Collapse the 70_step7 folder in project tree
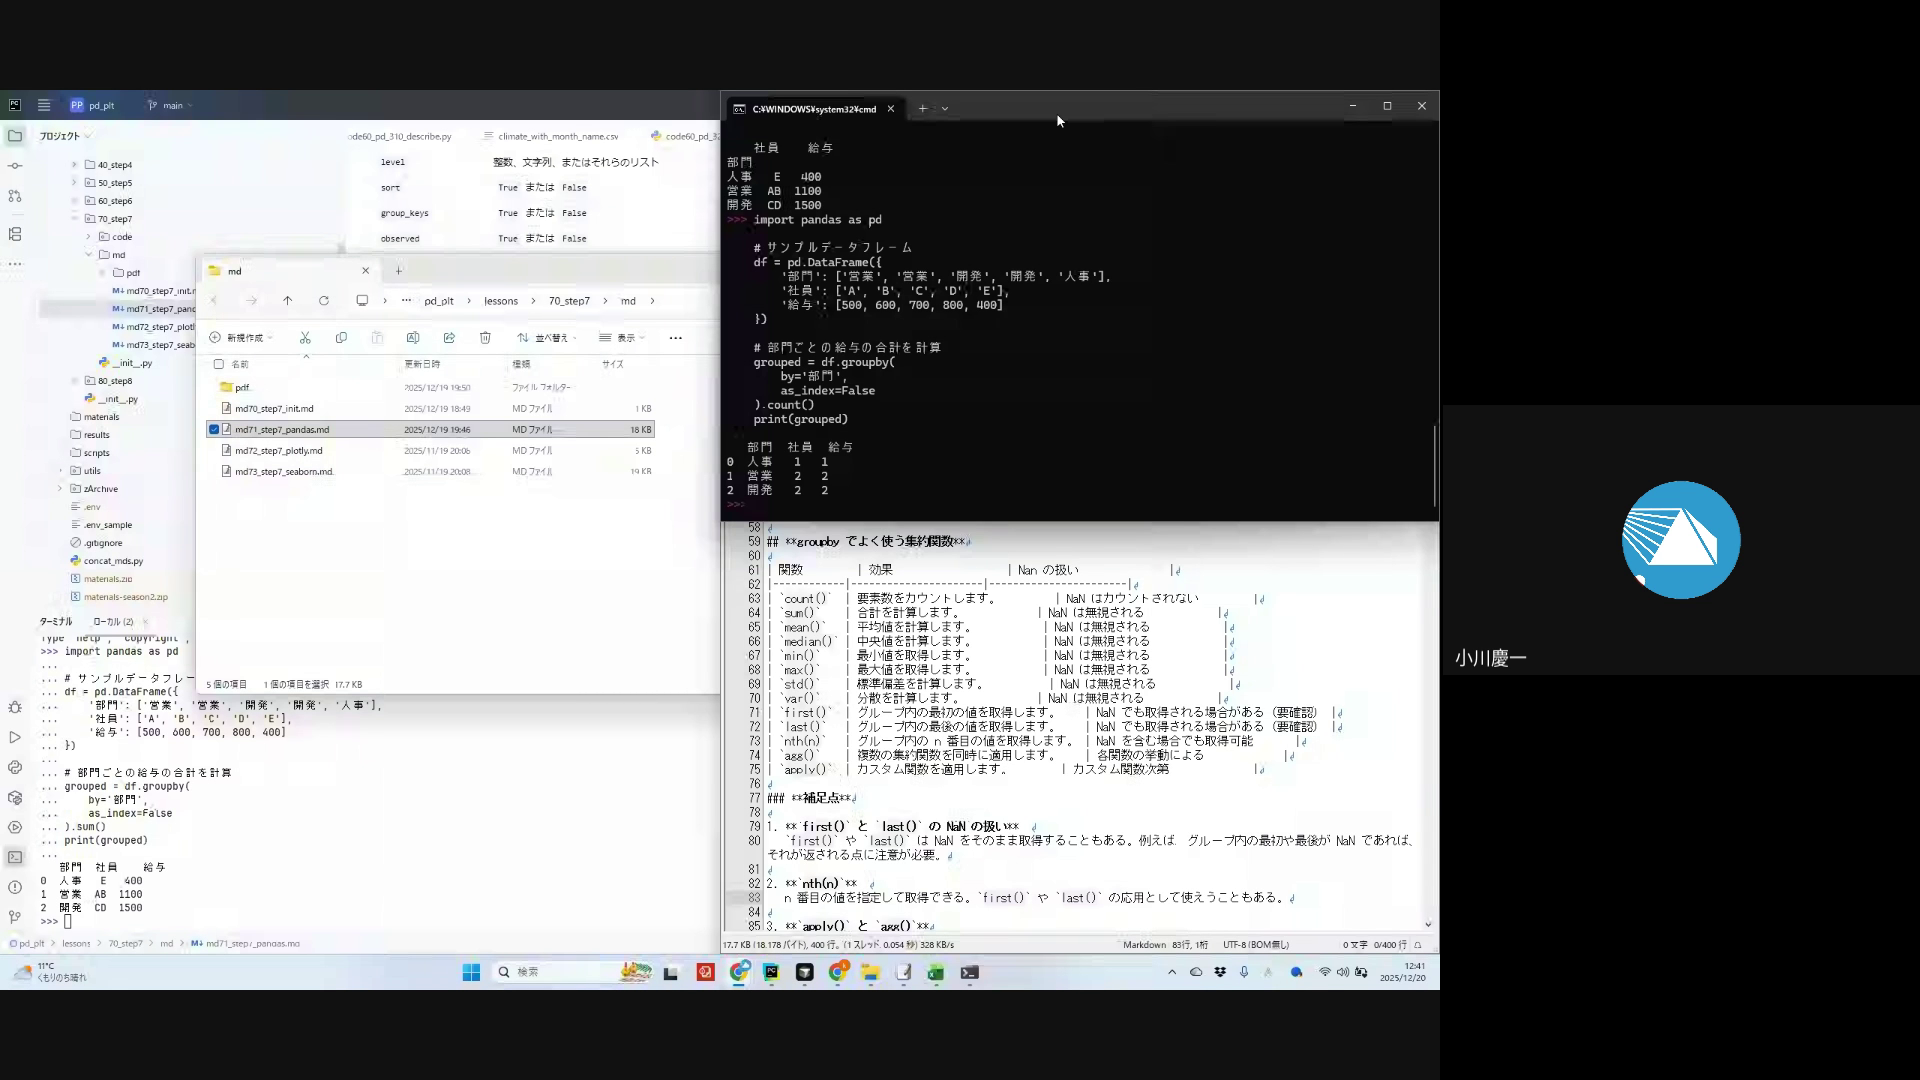The height and width of the screenshot is (1080, 1920). coord(75,219)
